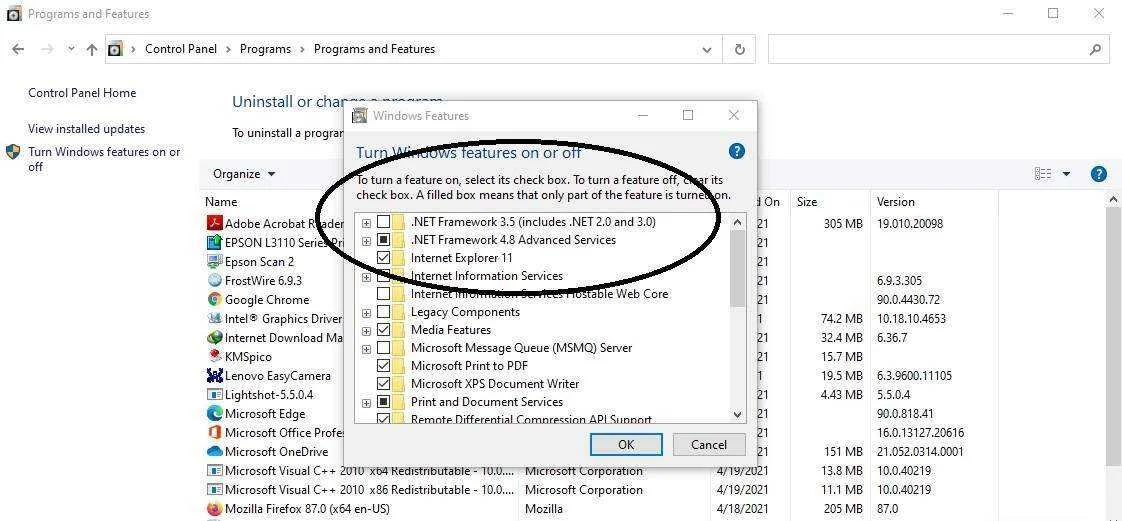Click Control Panel in the breadcrumb
The width and height of the screenshot is (1122, 521).
tap(181, 49)
